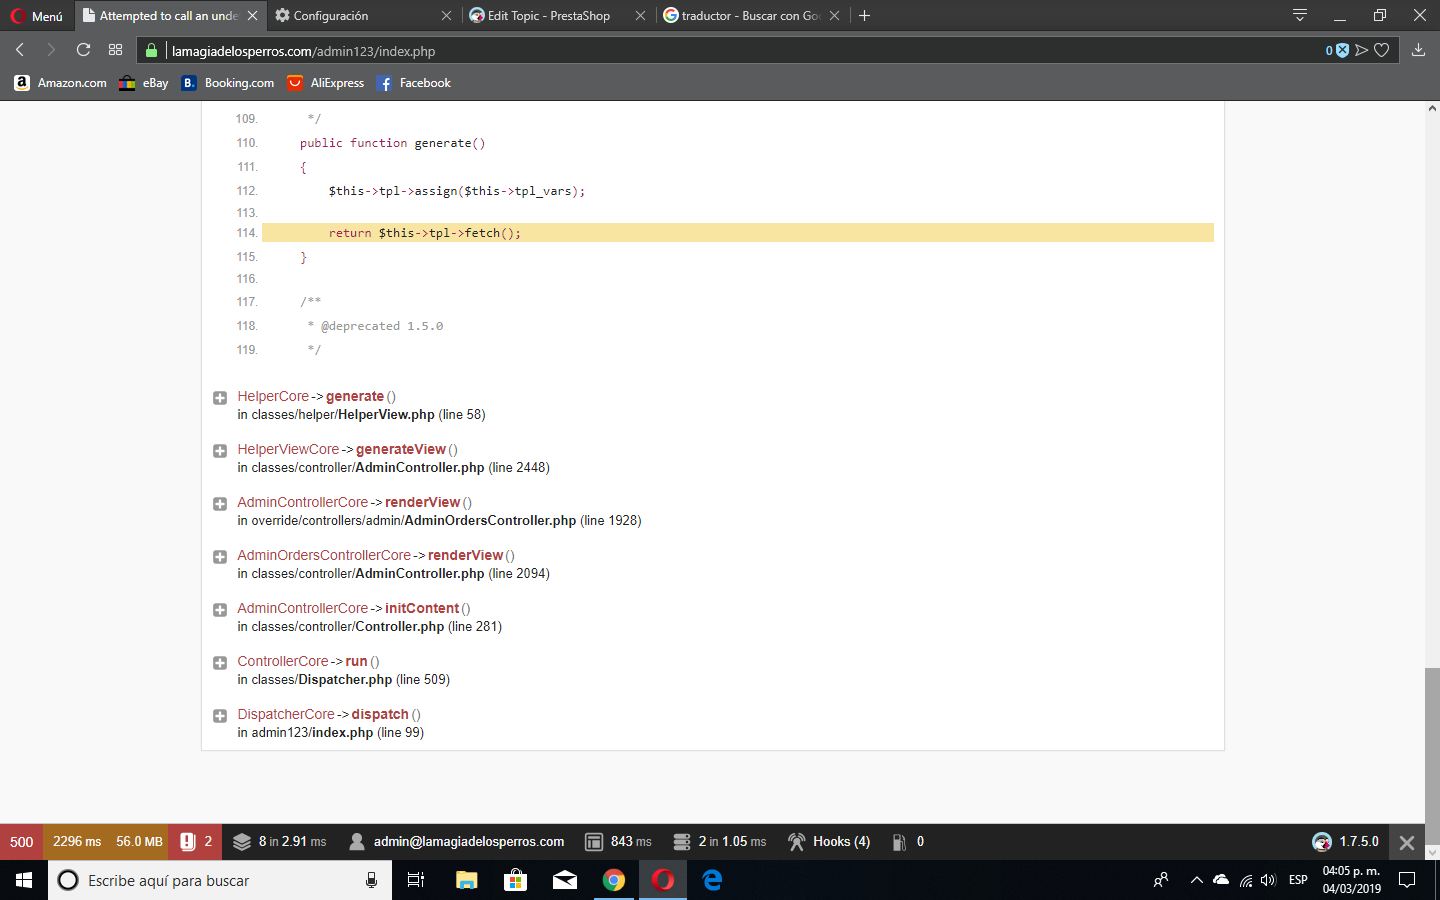This screenshot has width=1440, height=900.
Task: Open the Windows Start menu
Action: tap(24, 880)
